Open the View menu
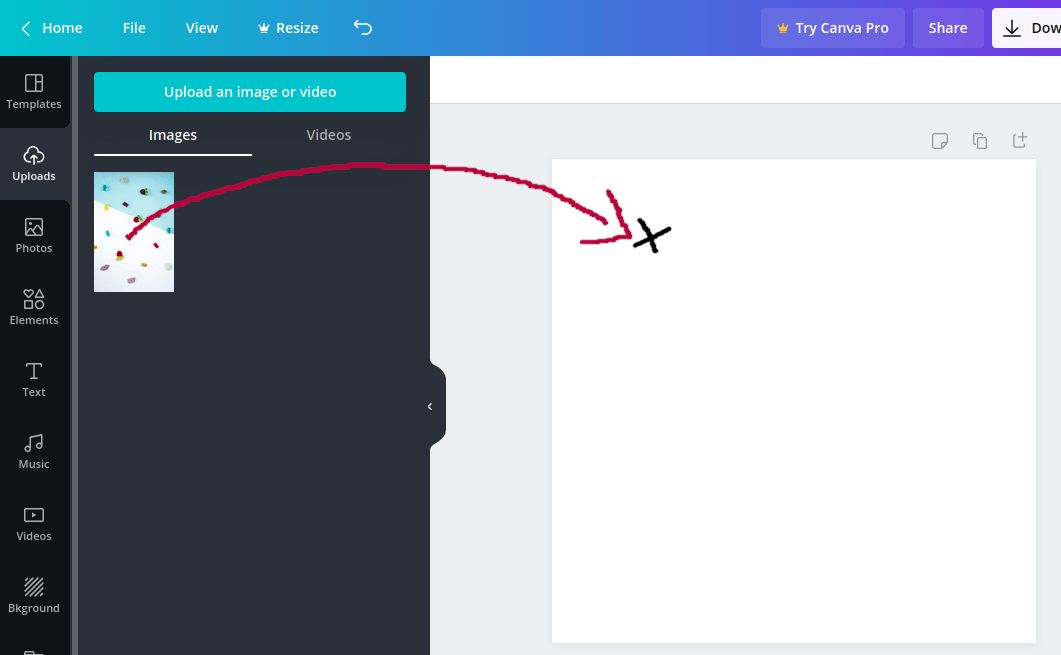The height and width of the screenshot is (655, 1061). tap(201, 28)
